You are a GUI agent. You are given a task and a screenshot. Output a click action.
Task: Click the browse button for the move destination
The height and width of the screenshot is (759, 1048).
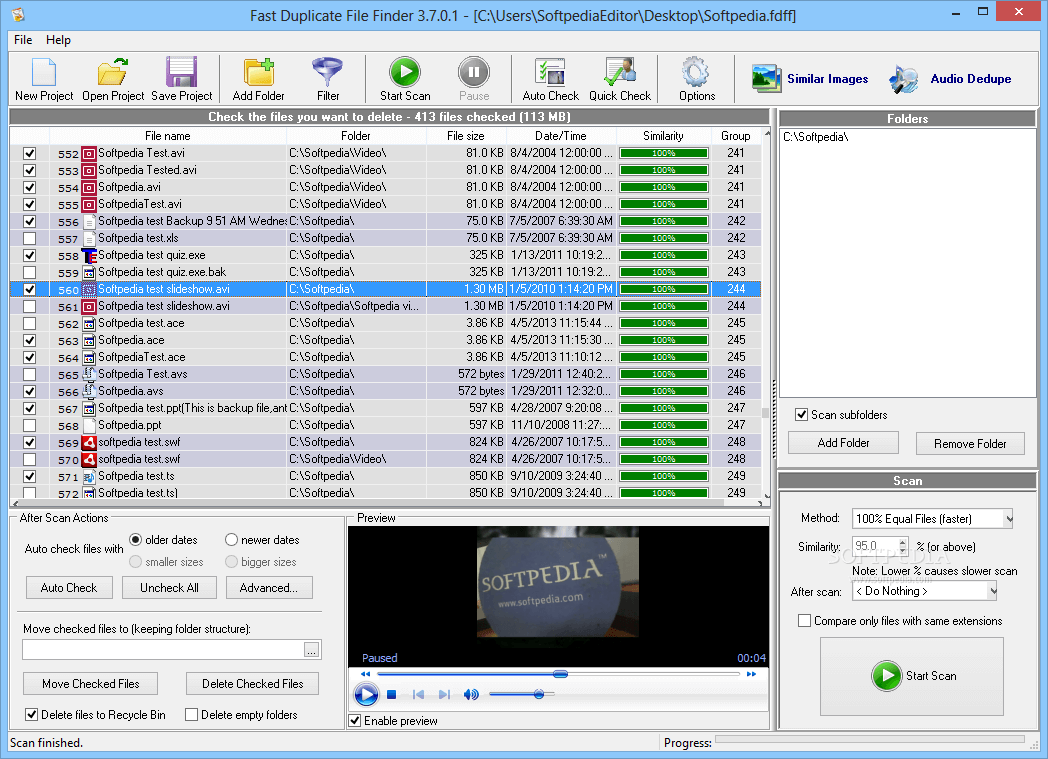click(311, 649)
